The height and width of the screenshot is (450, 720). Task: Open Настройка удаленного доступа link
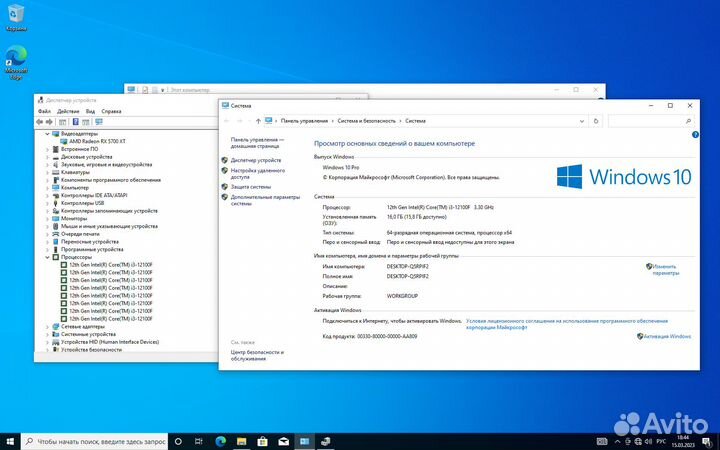pyautogui.click(x=258, y=174)
